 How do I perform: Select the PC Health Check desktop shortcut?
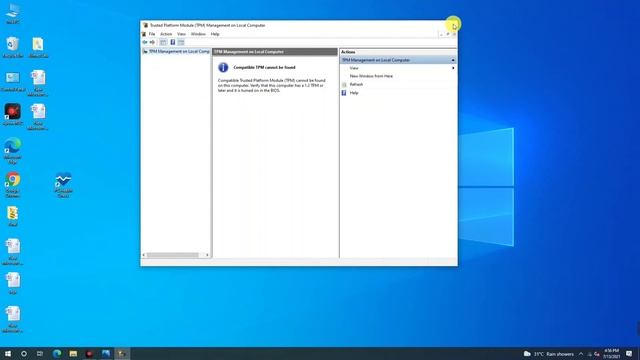(63, 185)
